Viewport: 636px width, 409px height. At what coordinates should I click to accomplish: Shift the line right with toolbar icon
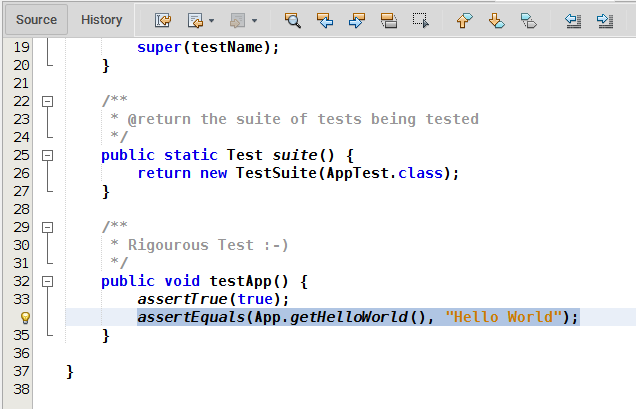604,19
